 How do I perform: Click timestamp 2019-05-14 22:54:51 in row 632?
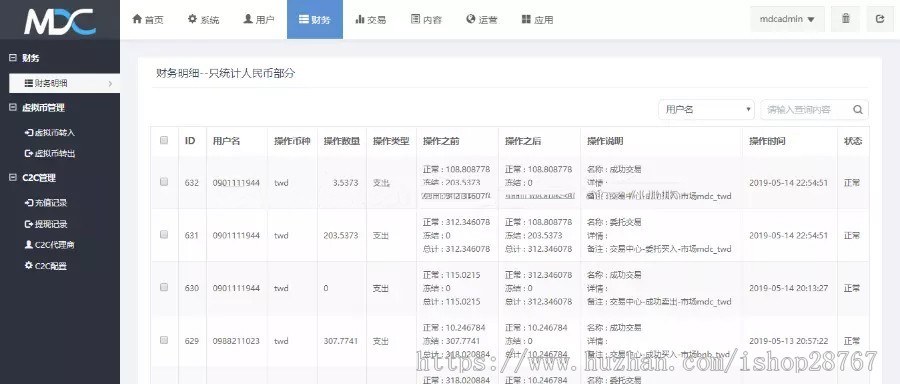pos(789,183)
